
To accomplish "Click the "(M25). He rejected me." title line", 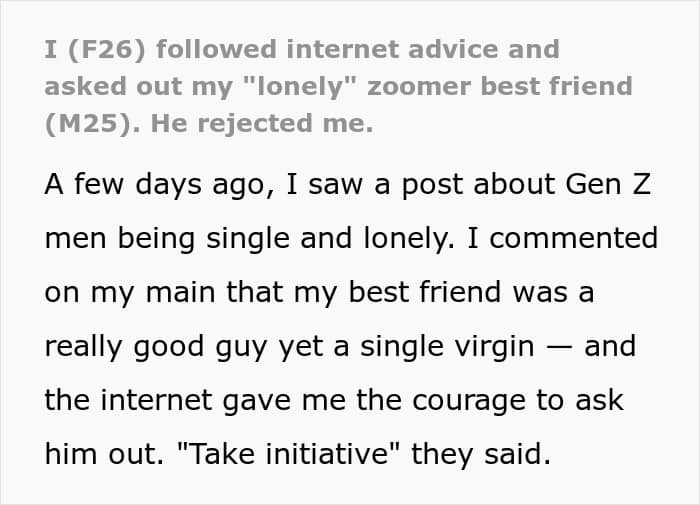I will tap(209, 123).
